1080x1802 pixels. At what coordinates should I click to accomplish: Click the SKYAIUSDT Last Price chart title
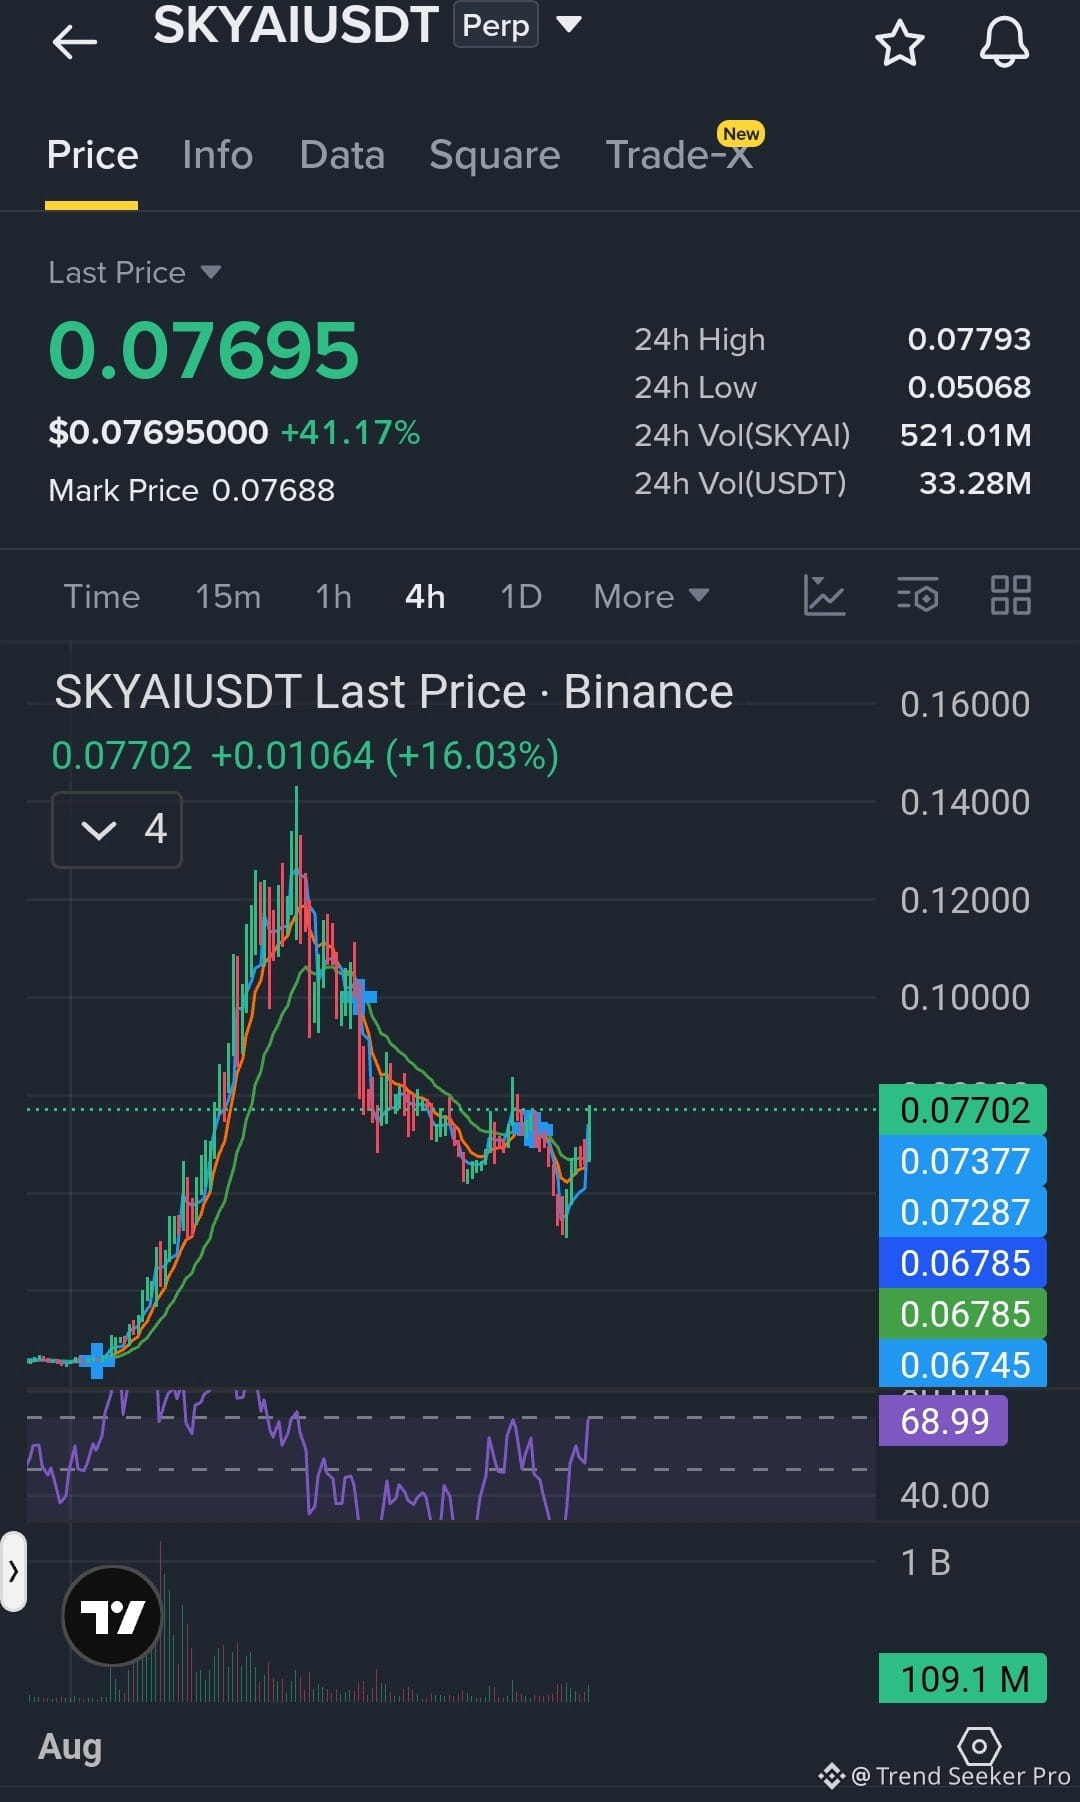pos(394,692)
